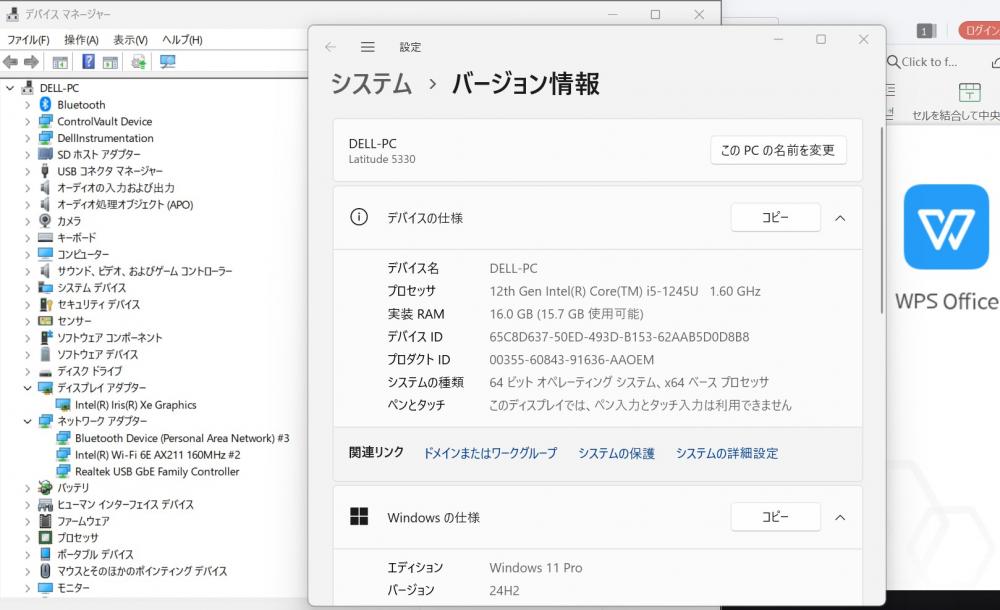Click the edition value "Windows 11 Pro"

coord(536,567)
